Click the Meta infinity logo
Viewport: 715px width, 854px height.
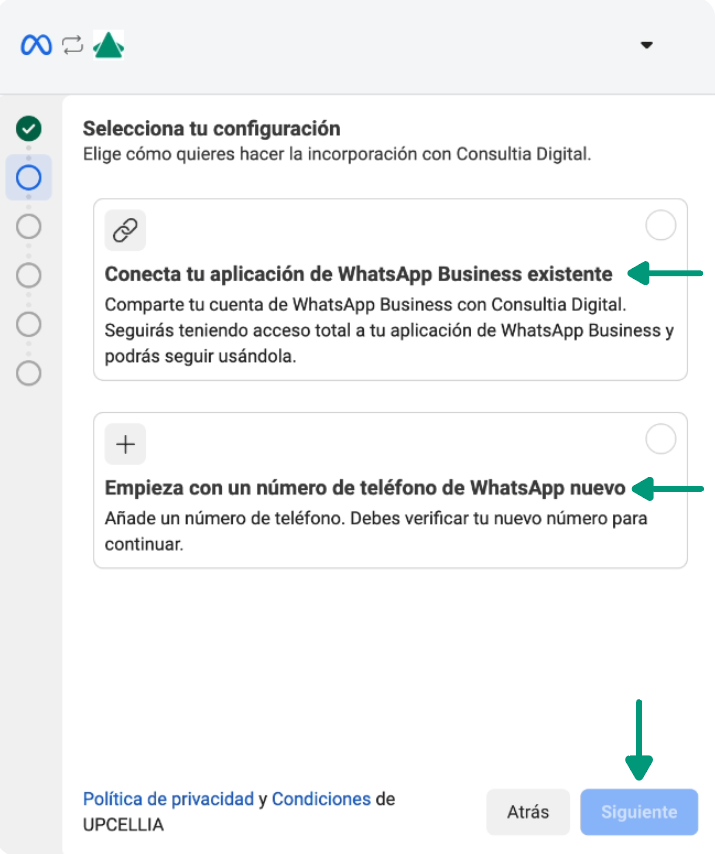36,45
